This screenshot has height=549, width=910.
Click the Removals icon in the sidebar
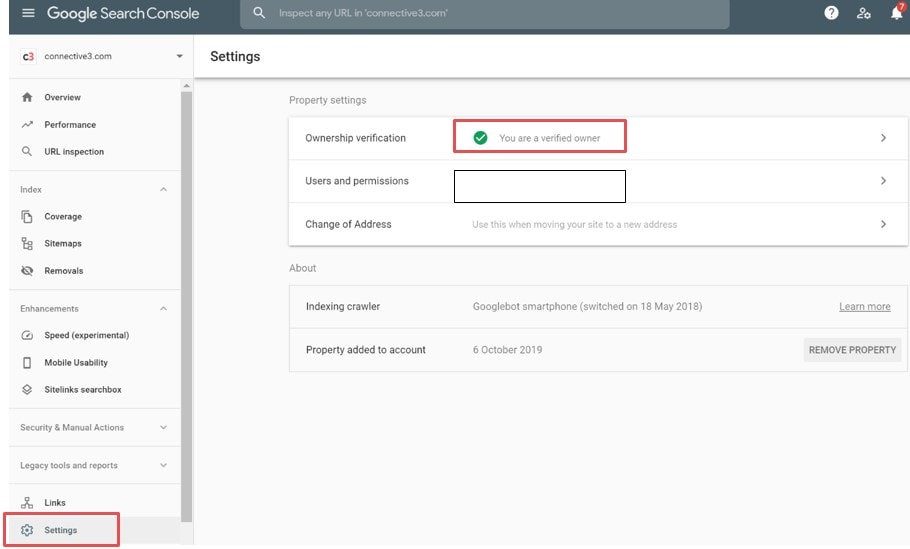pyautogui.click(x=27, y=271)
